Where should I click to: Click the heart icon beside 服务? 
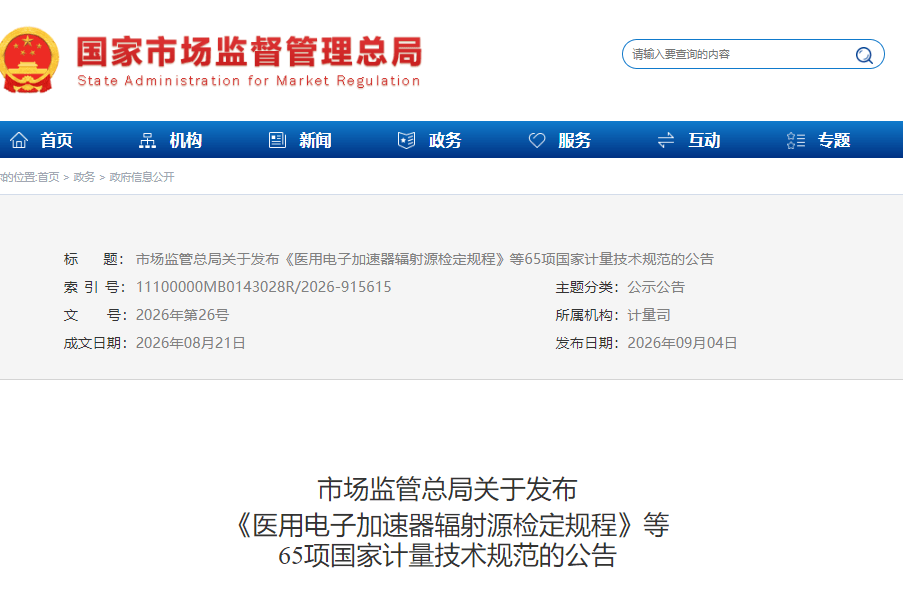(x=537, y=140)
